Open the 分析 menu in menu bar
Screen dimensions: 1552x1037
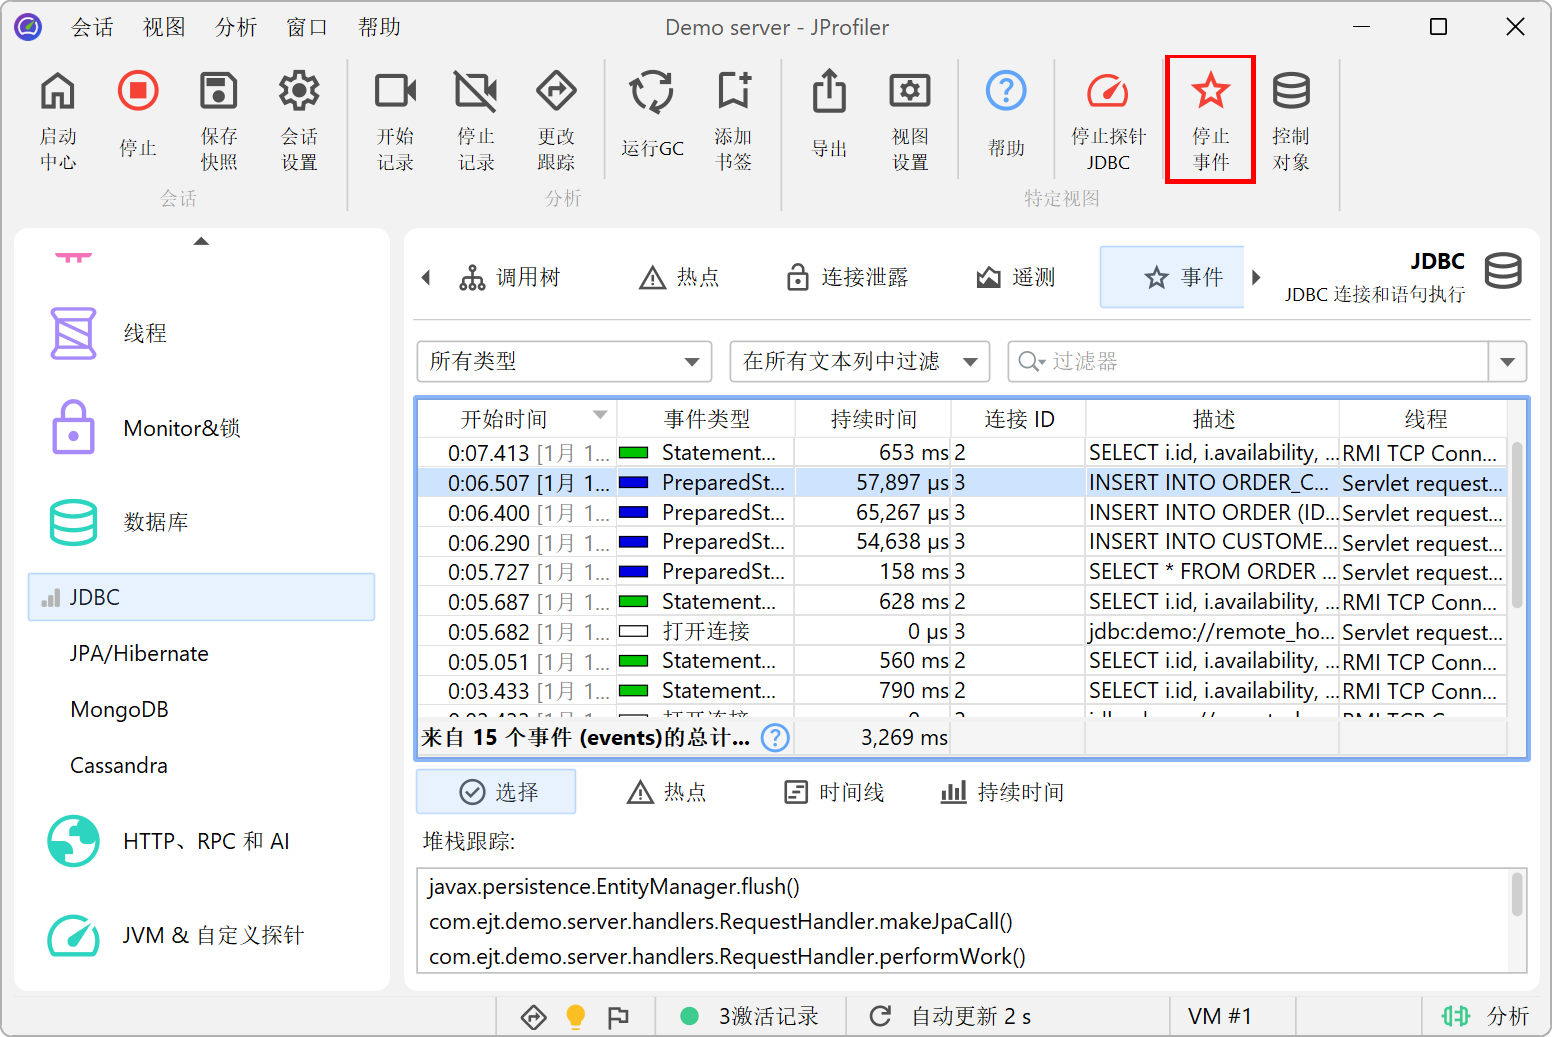(236, 27)
